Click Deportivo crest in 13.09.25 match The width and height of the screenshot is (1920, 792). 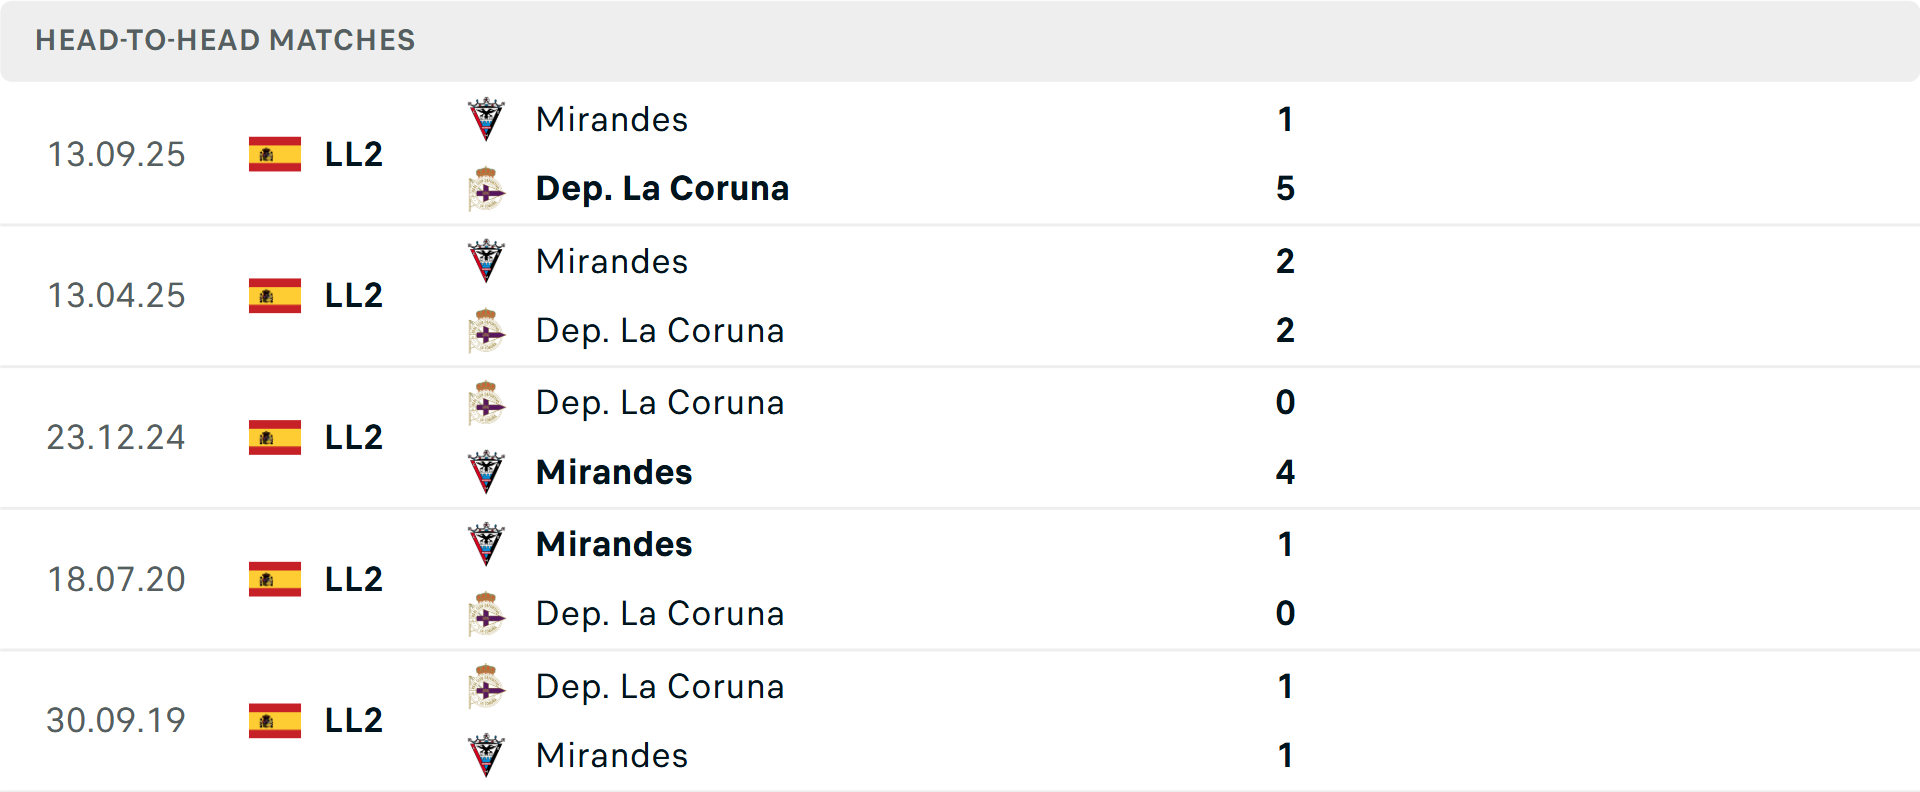pyautogui.click(x=486, y=189)
